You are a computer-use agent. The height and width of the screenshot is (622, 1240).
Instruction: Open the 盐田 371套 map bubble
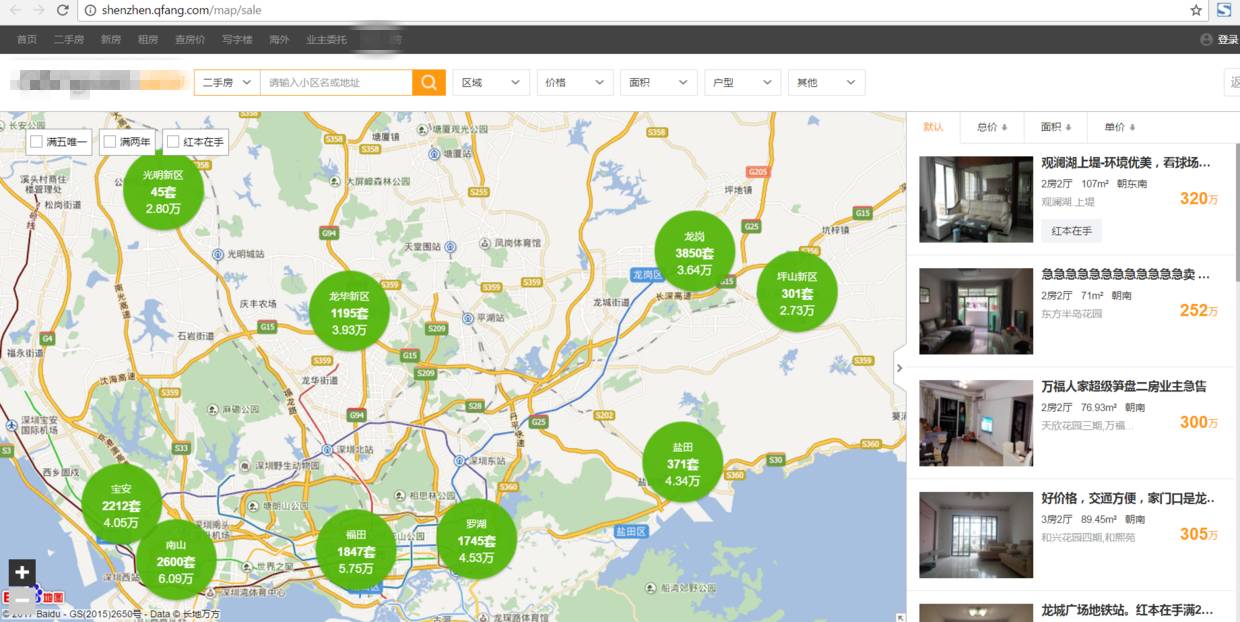coord(682,463)
